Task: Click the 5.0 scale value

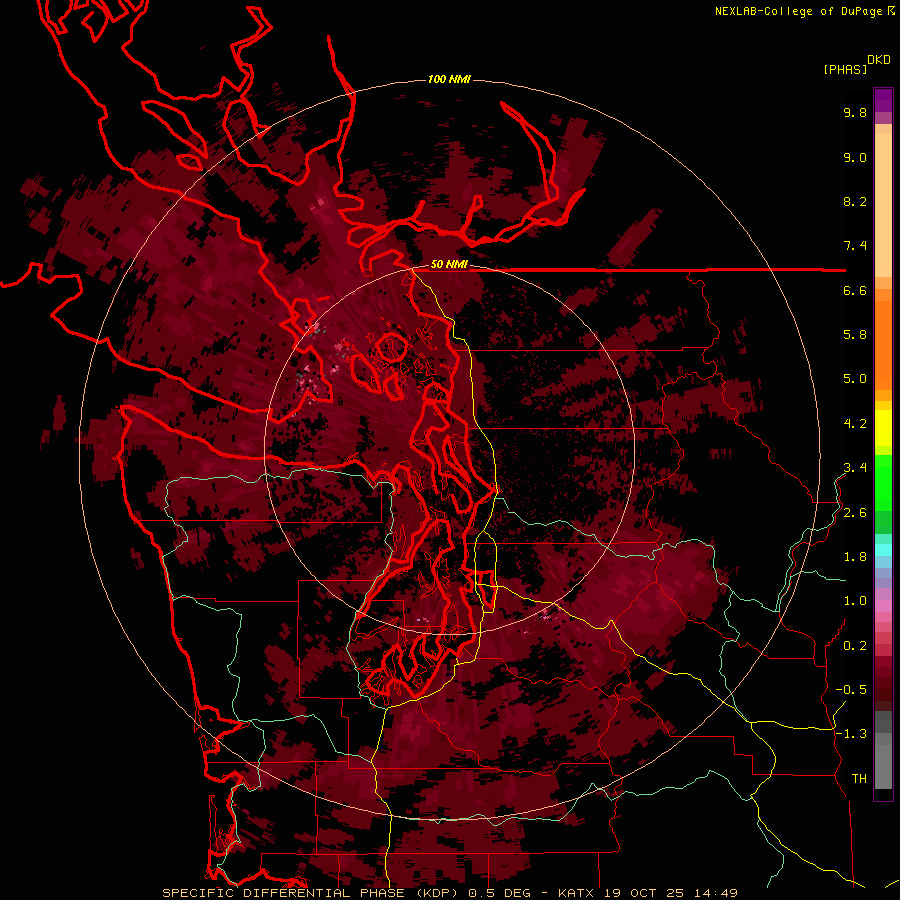Action: (855, 379)
